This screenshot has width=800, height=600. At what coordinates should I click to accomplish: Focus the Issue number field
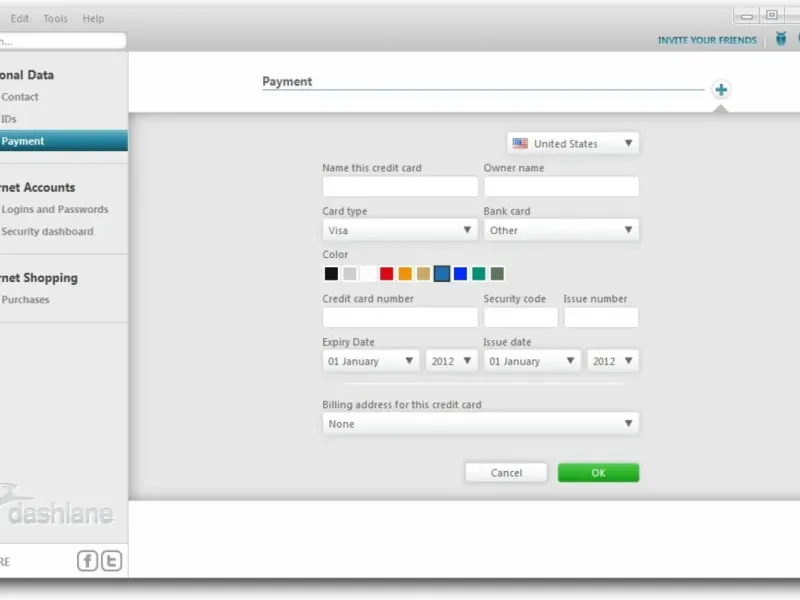pos(601,317)
